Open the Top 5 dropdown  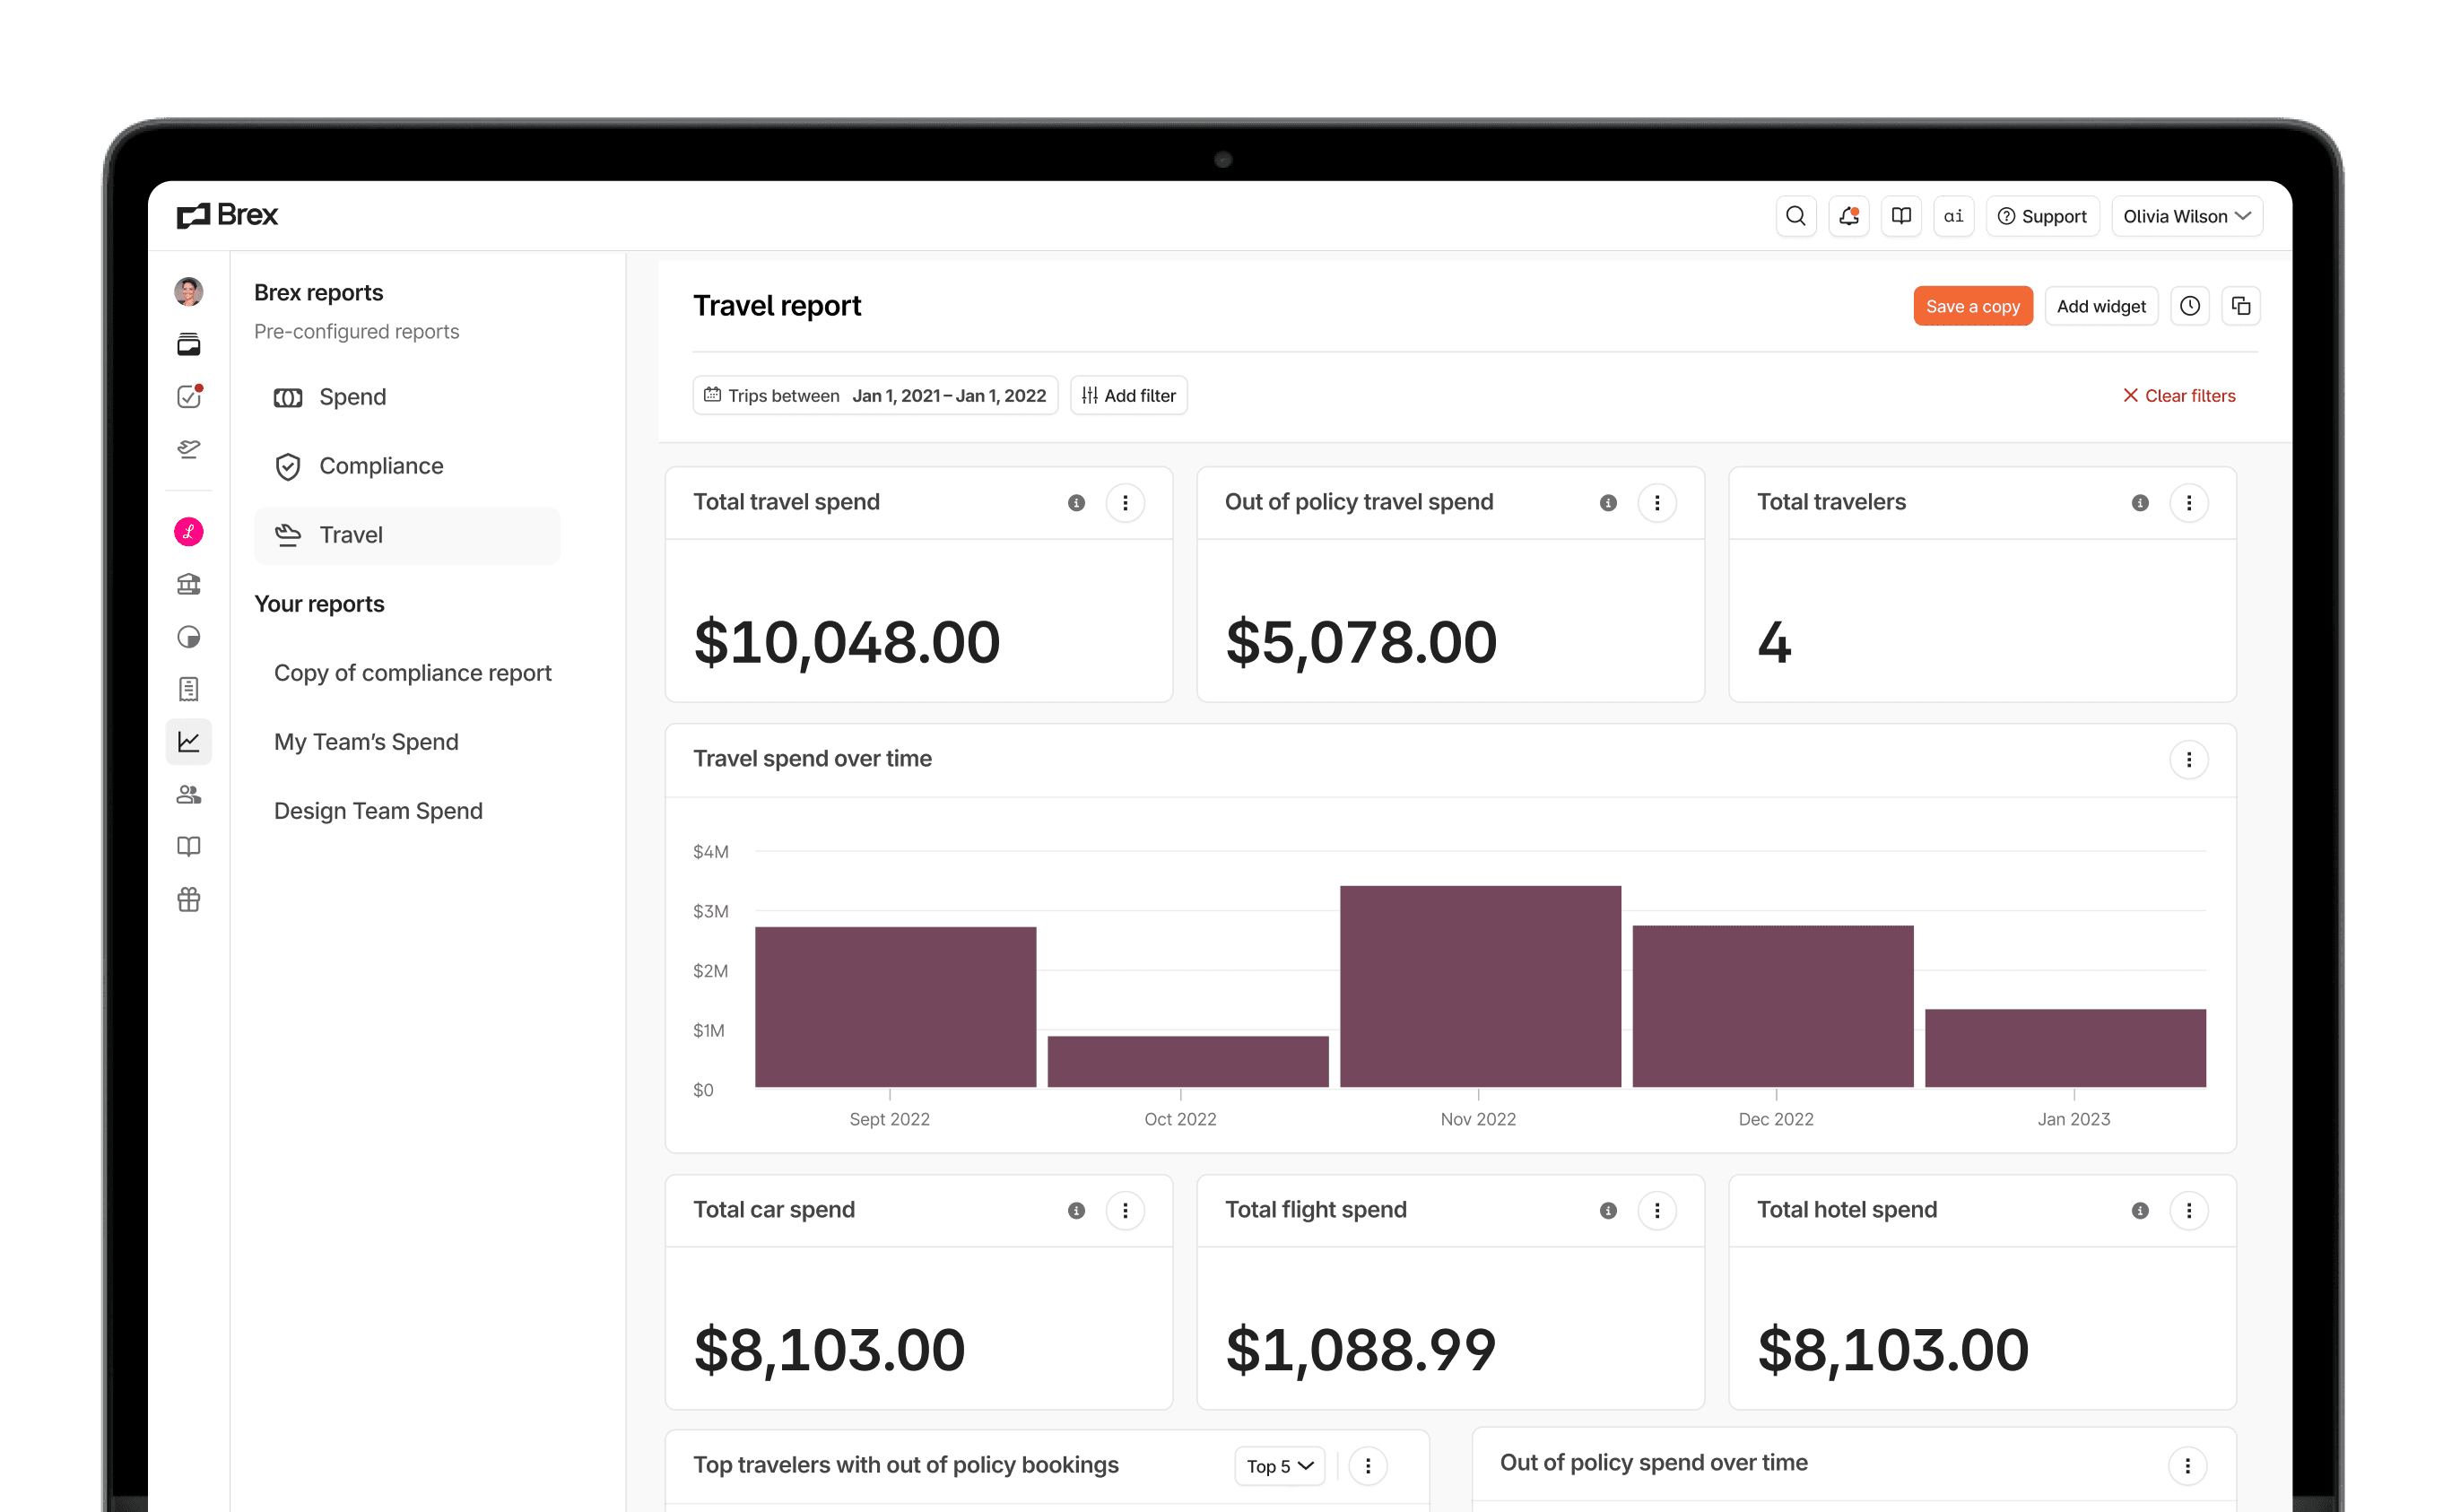tap(1279, 1466)
